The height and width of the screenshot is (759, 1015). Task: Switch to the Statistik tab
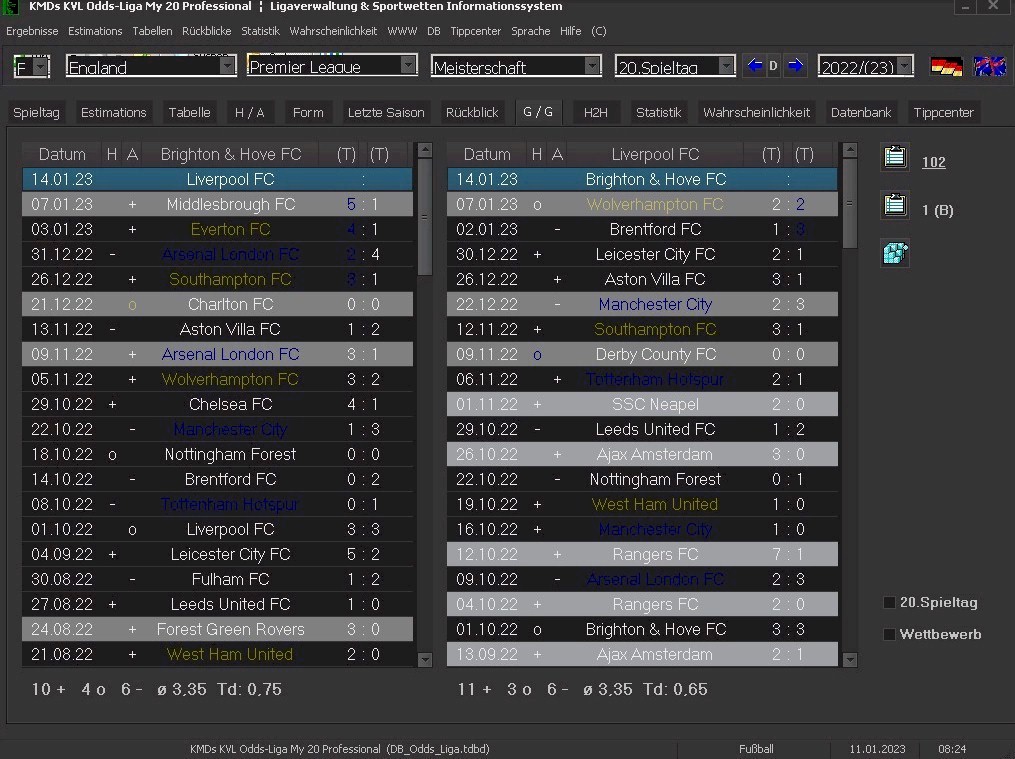658,113
